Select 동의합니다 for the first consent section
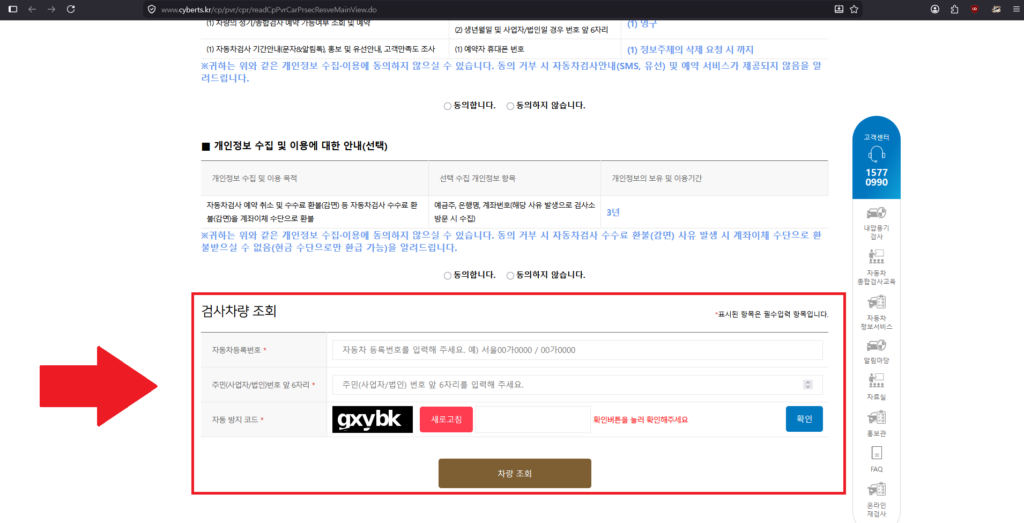1024x523 pixels. coord(447,105)
